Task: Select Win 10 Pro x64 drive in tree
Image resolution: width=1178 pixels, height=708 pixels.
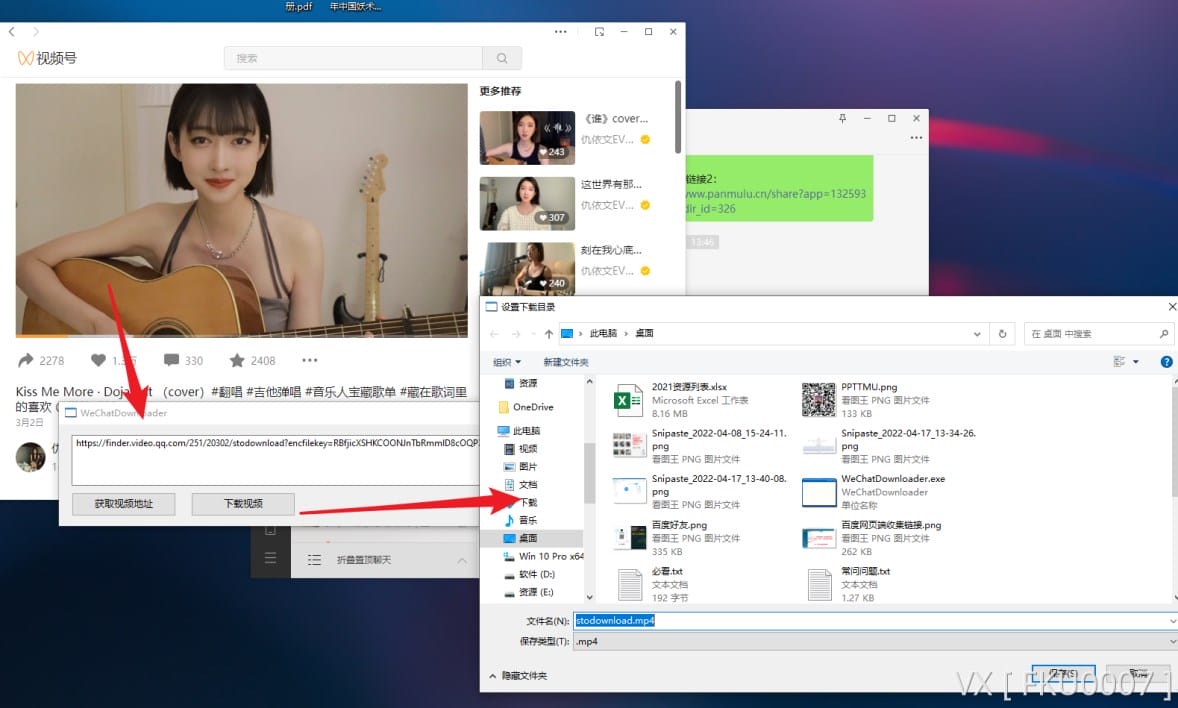Action: click(550, 556)
